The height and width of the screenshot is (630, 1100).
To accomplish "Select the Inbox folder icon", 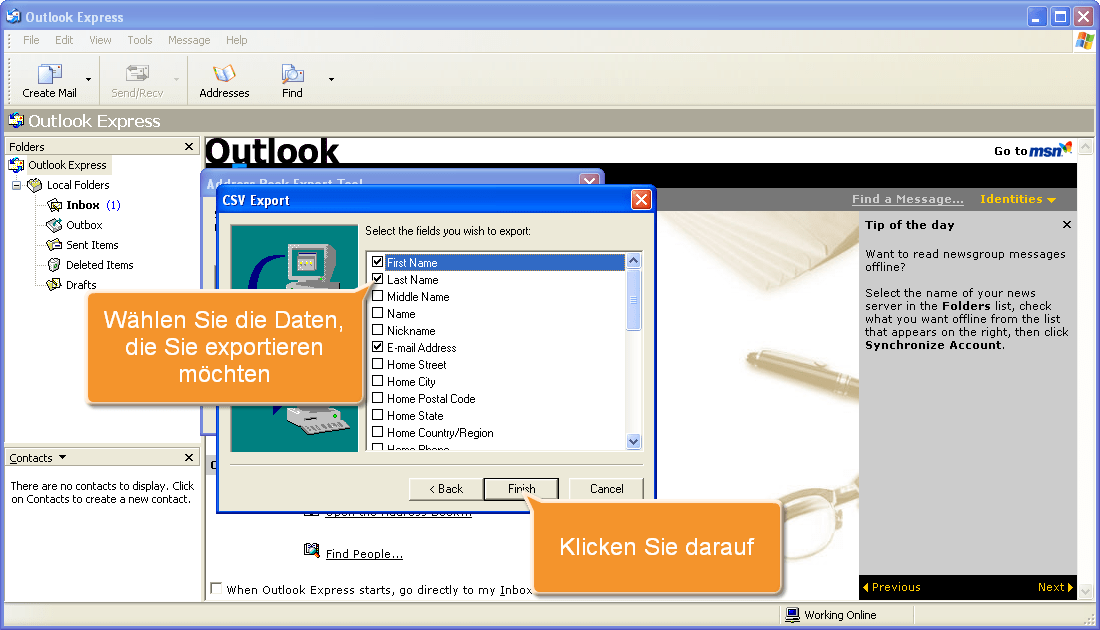I will (x=54, y=205).
